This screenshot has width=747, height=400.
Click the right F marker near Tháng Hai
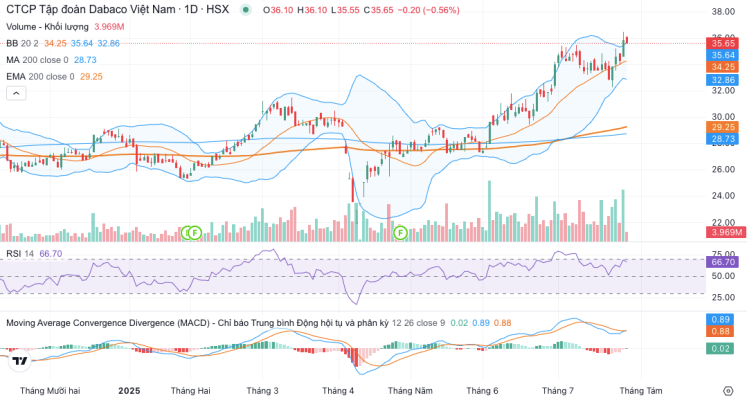(195, 233)
